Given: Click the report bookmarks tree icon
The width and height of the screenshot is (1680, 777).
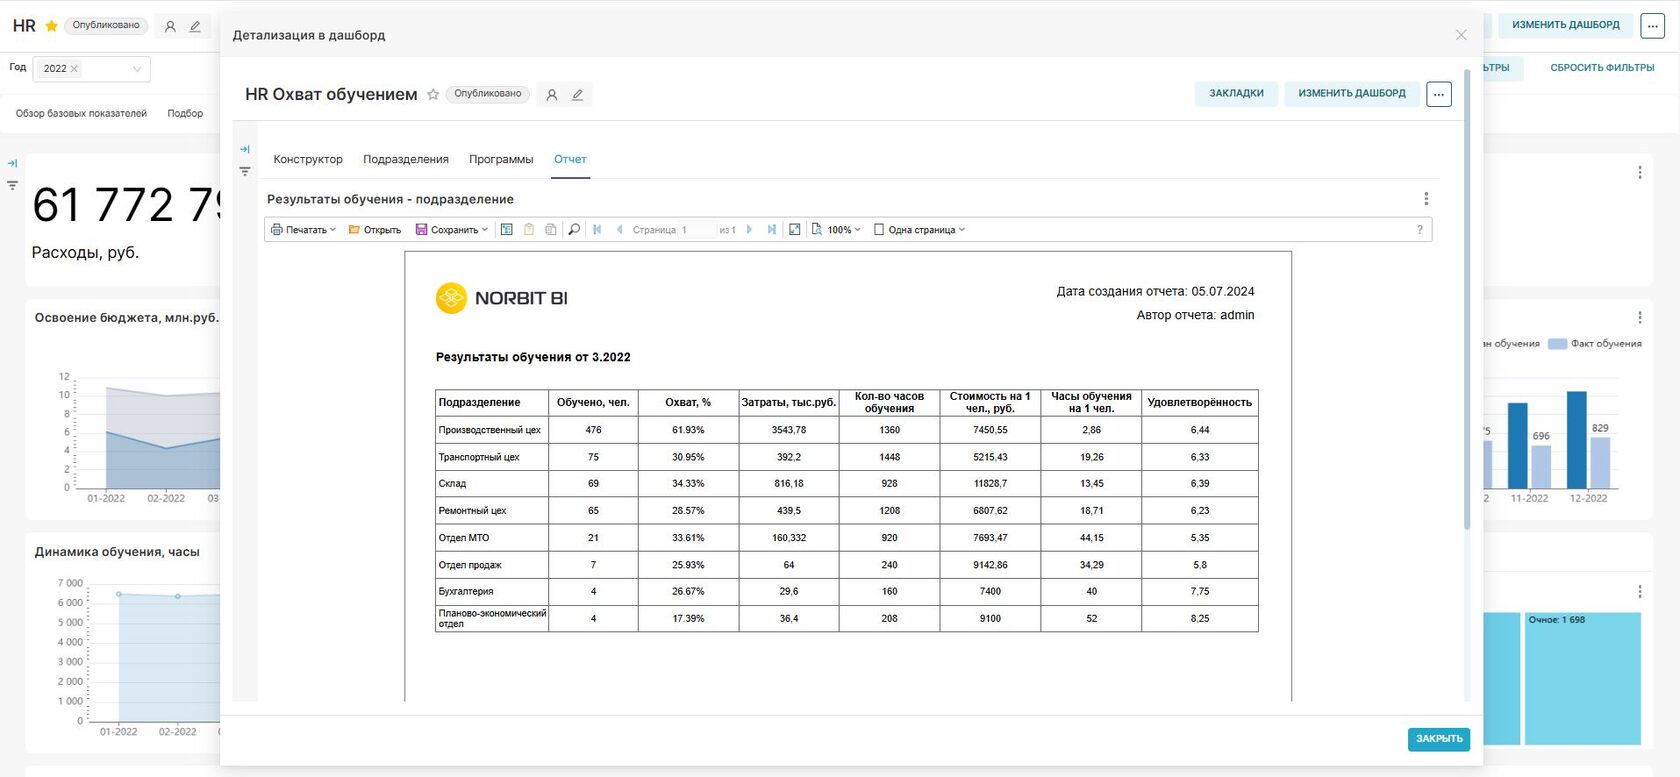Looking at the screenshot, I should tap(507, 230).
